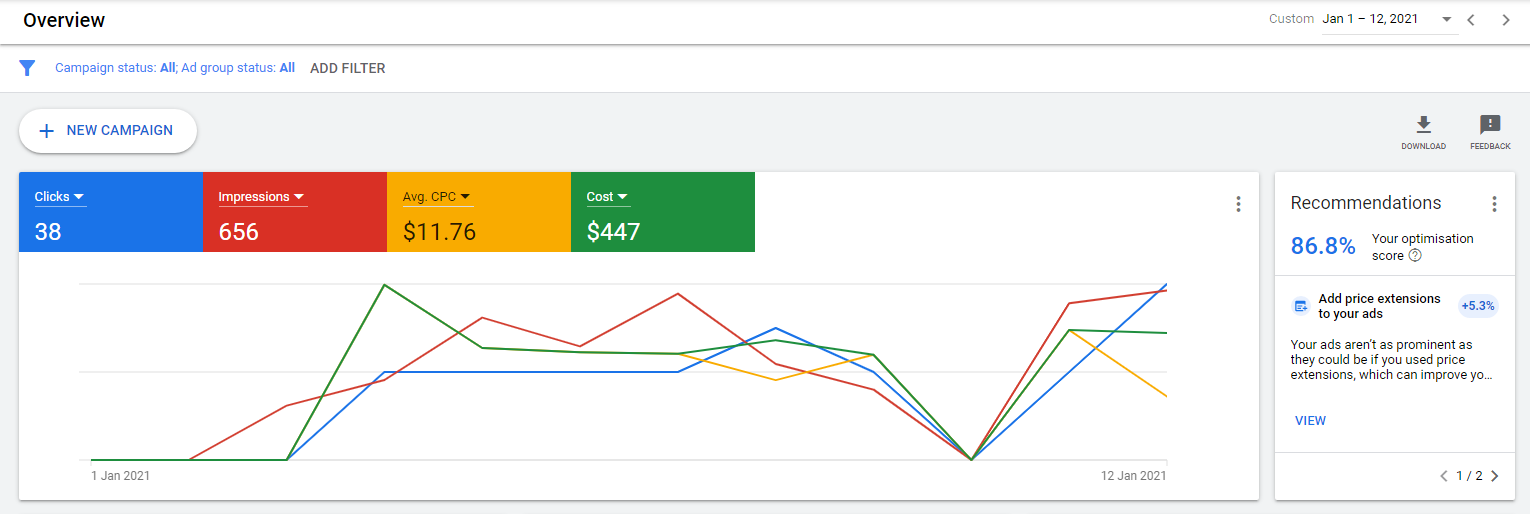
Task: Click the Download icon
Action: tap(1423, 125)
